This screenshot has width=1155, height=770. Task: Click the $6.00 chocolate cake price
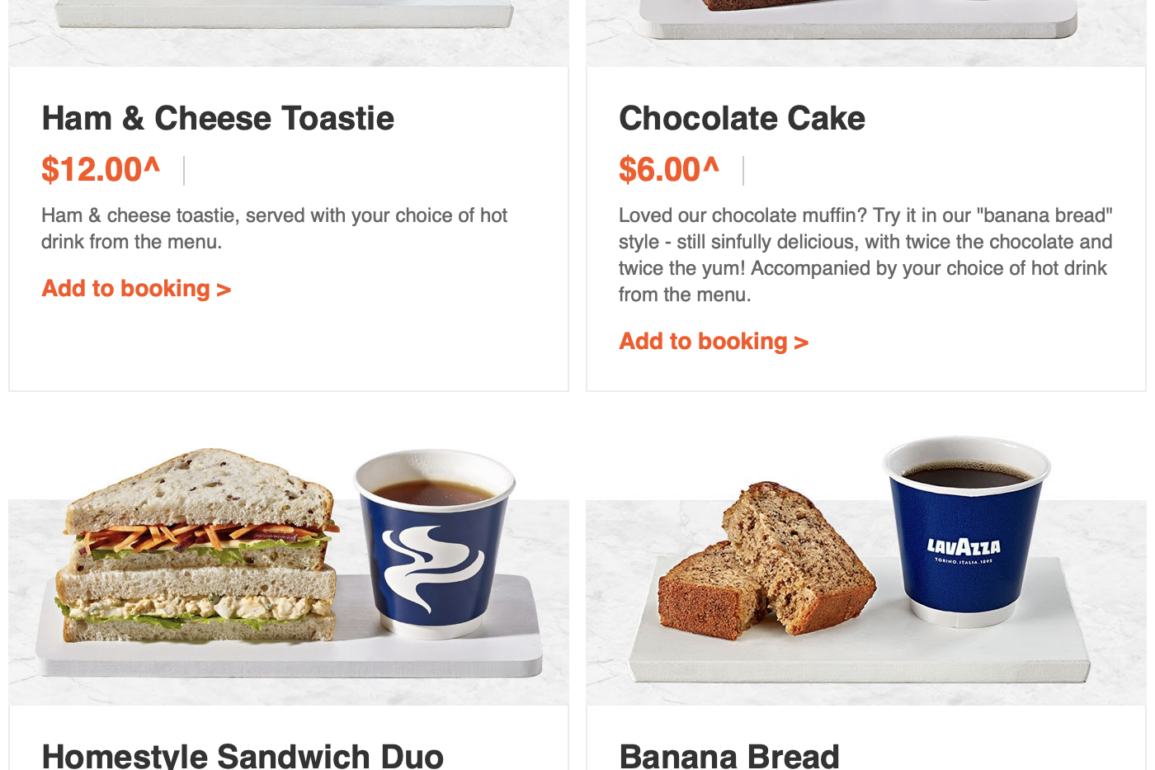point(669,169)
